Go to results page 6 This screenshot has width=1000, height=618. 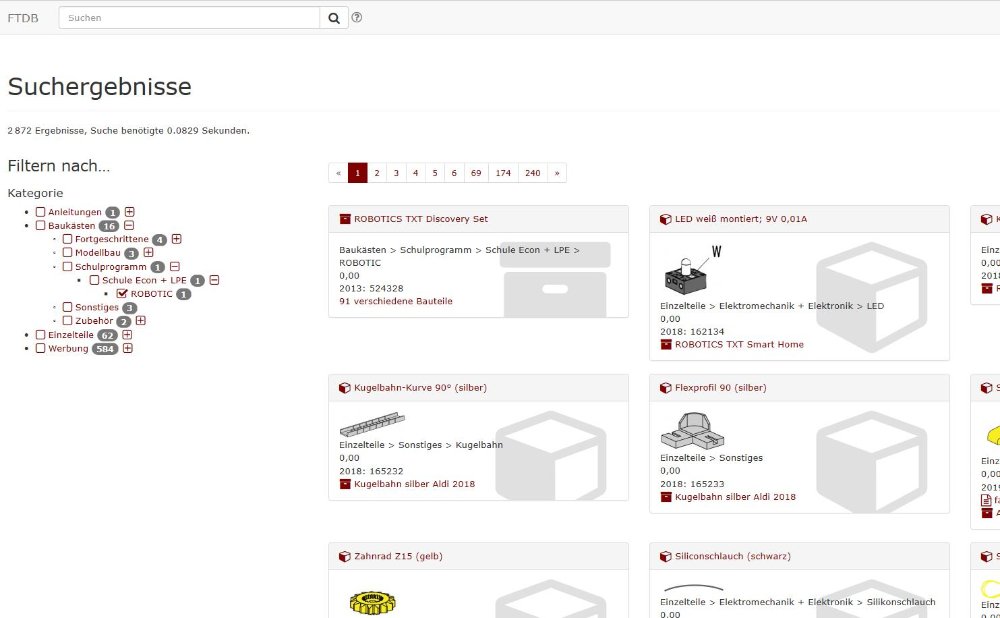(x=454, y=173)
